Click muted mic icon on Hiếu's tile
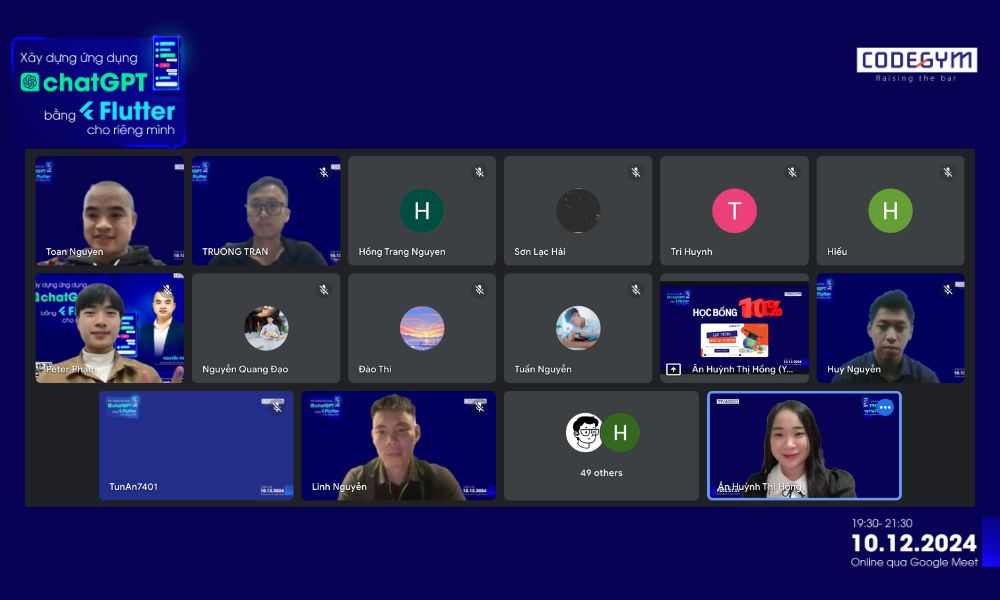Image resolution: width=1000 pixels, height=600 pixels. click(947, 173)
